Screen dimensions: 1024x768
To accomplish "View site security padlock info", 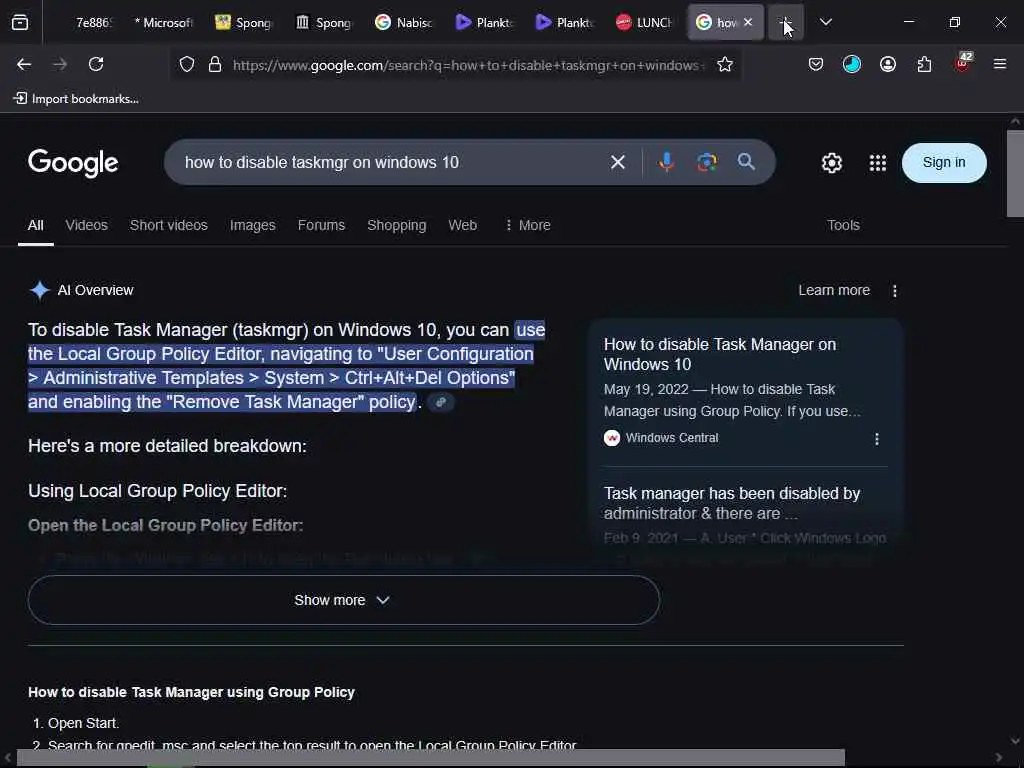I will click(x=215, y=65).
